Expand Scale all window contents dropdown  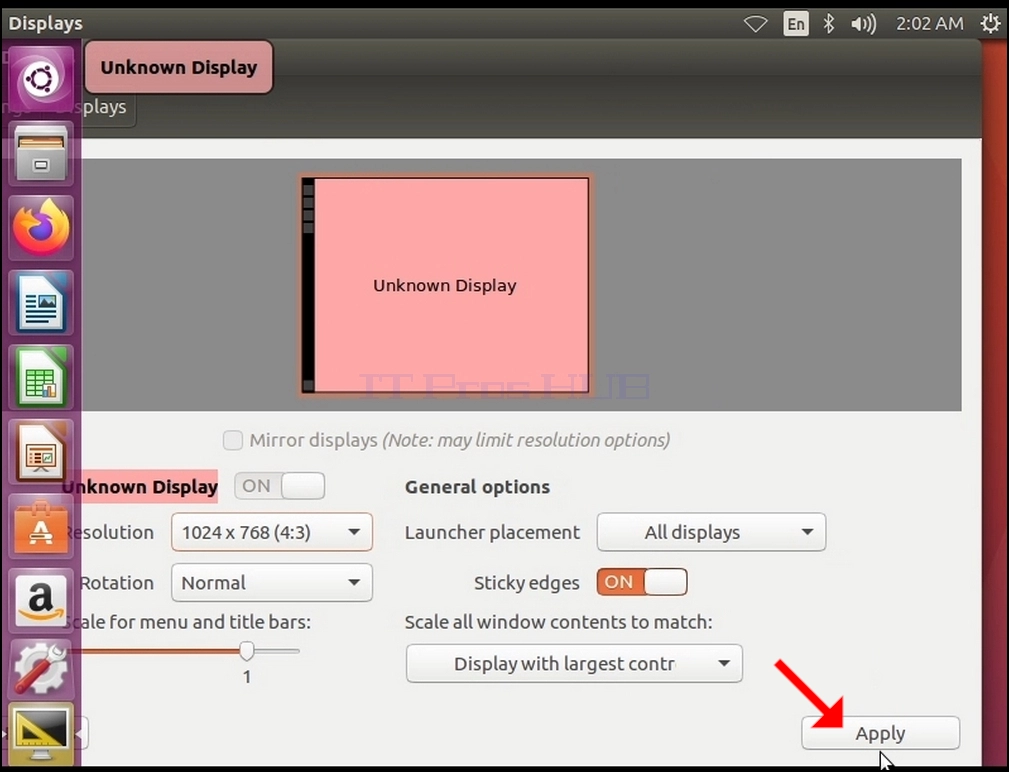pyautogui.click(x=574, y=663)
